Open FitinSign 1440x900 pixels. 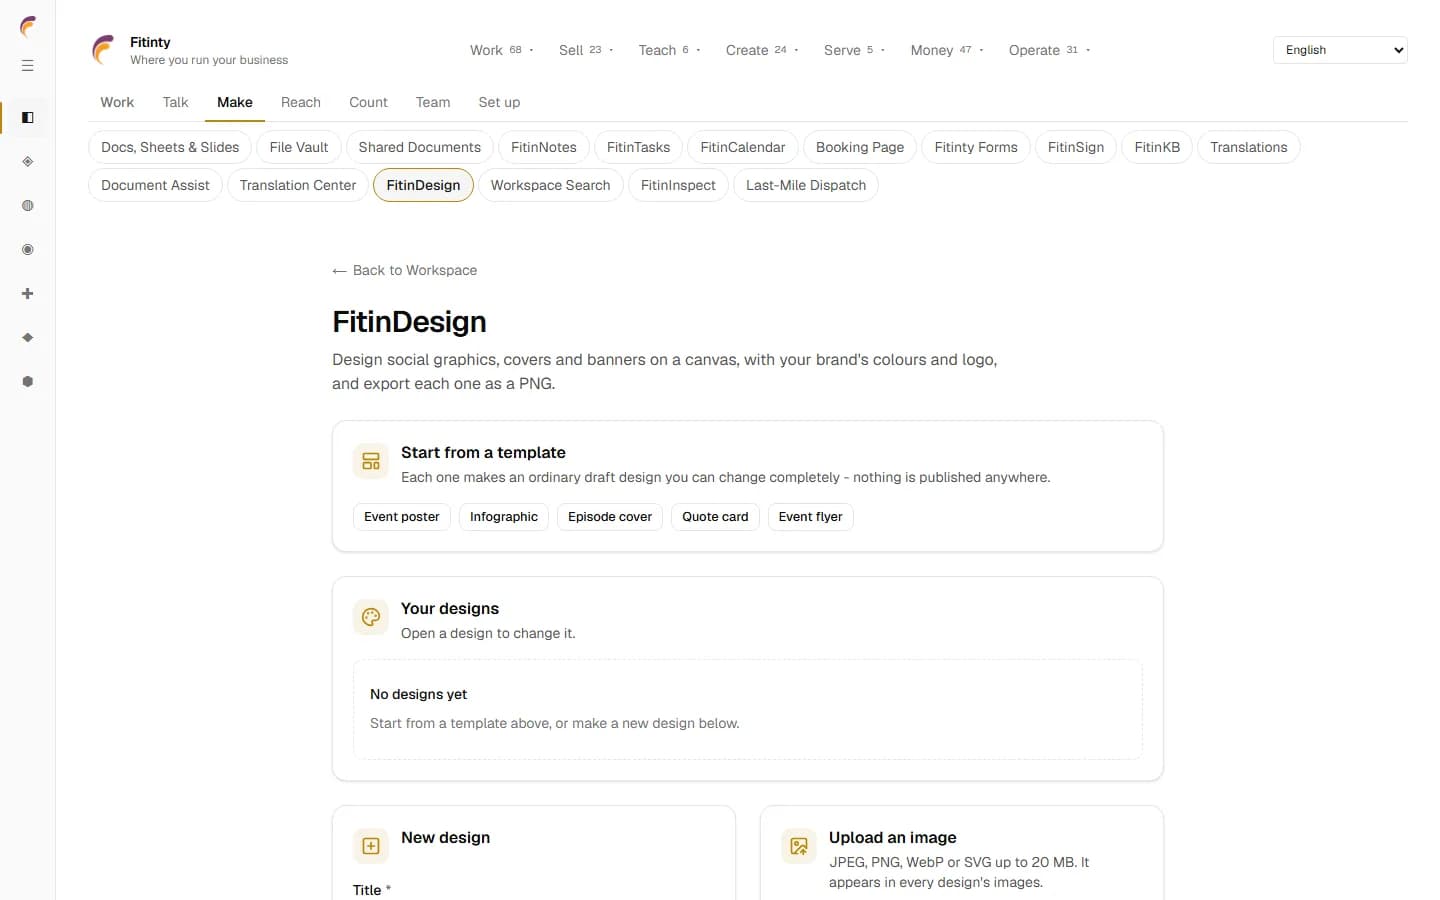(x=1076, y=147)
